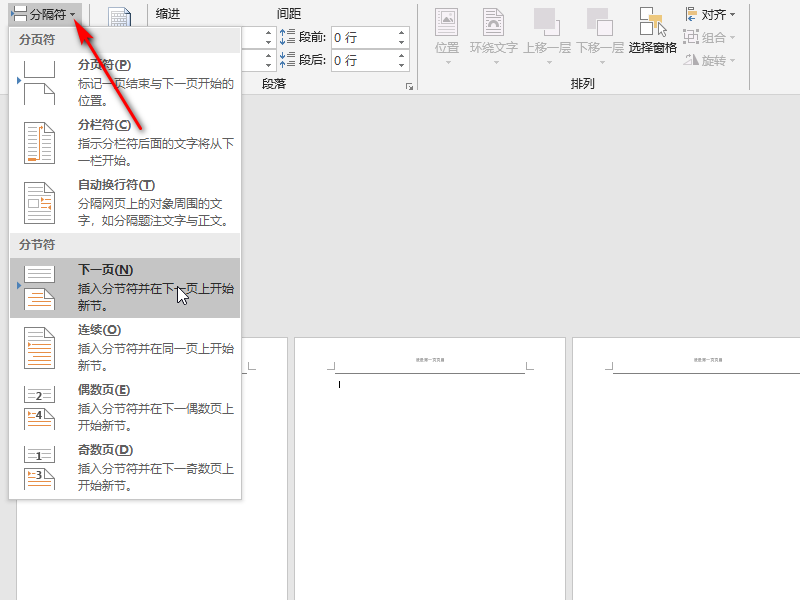Decrease 段后 spacing after with down arrow
The width and height of the screenshot is (800, 600).
pyautogui.click(x=402, y=65)
